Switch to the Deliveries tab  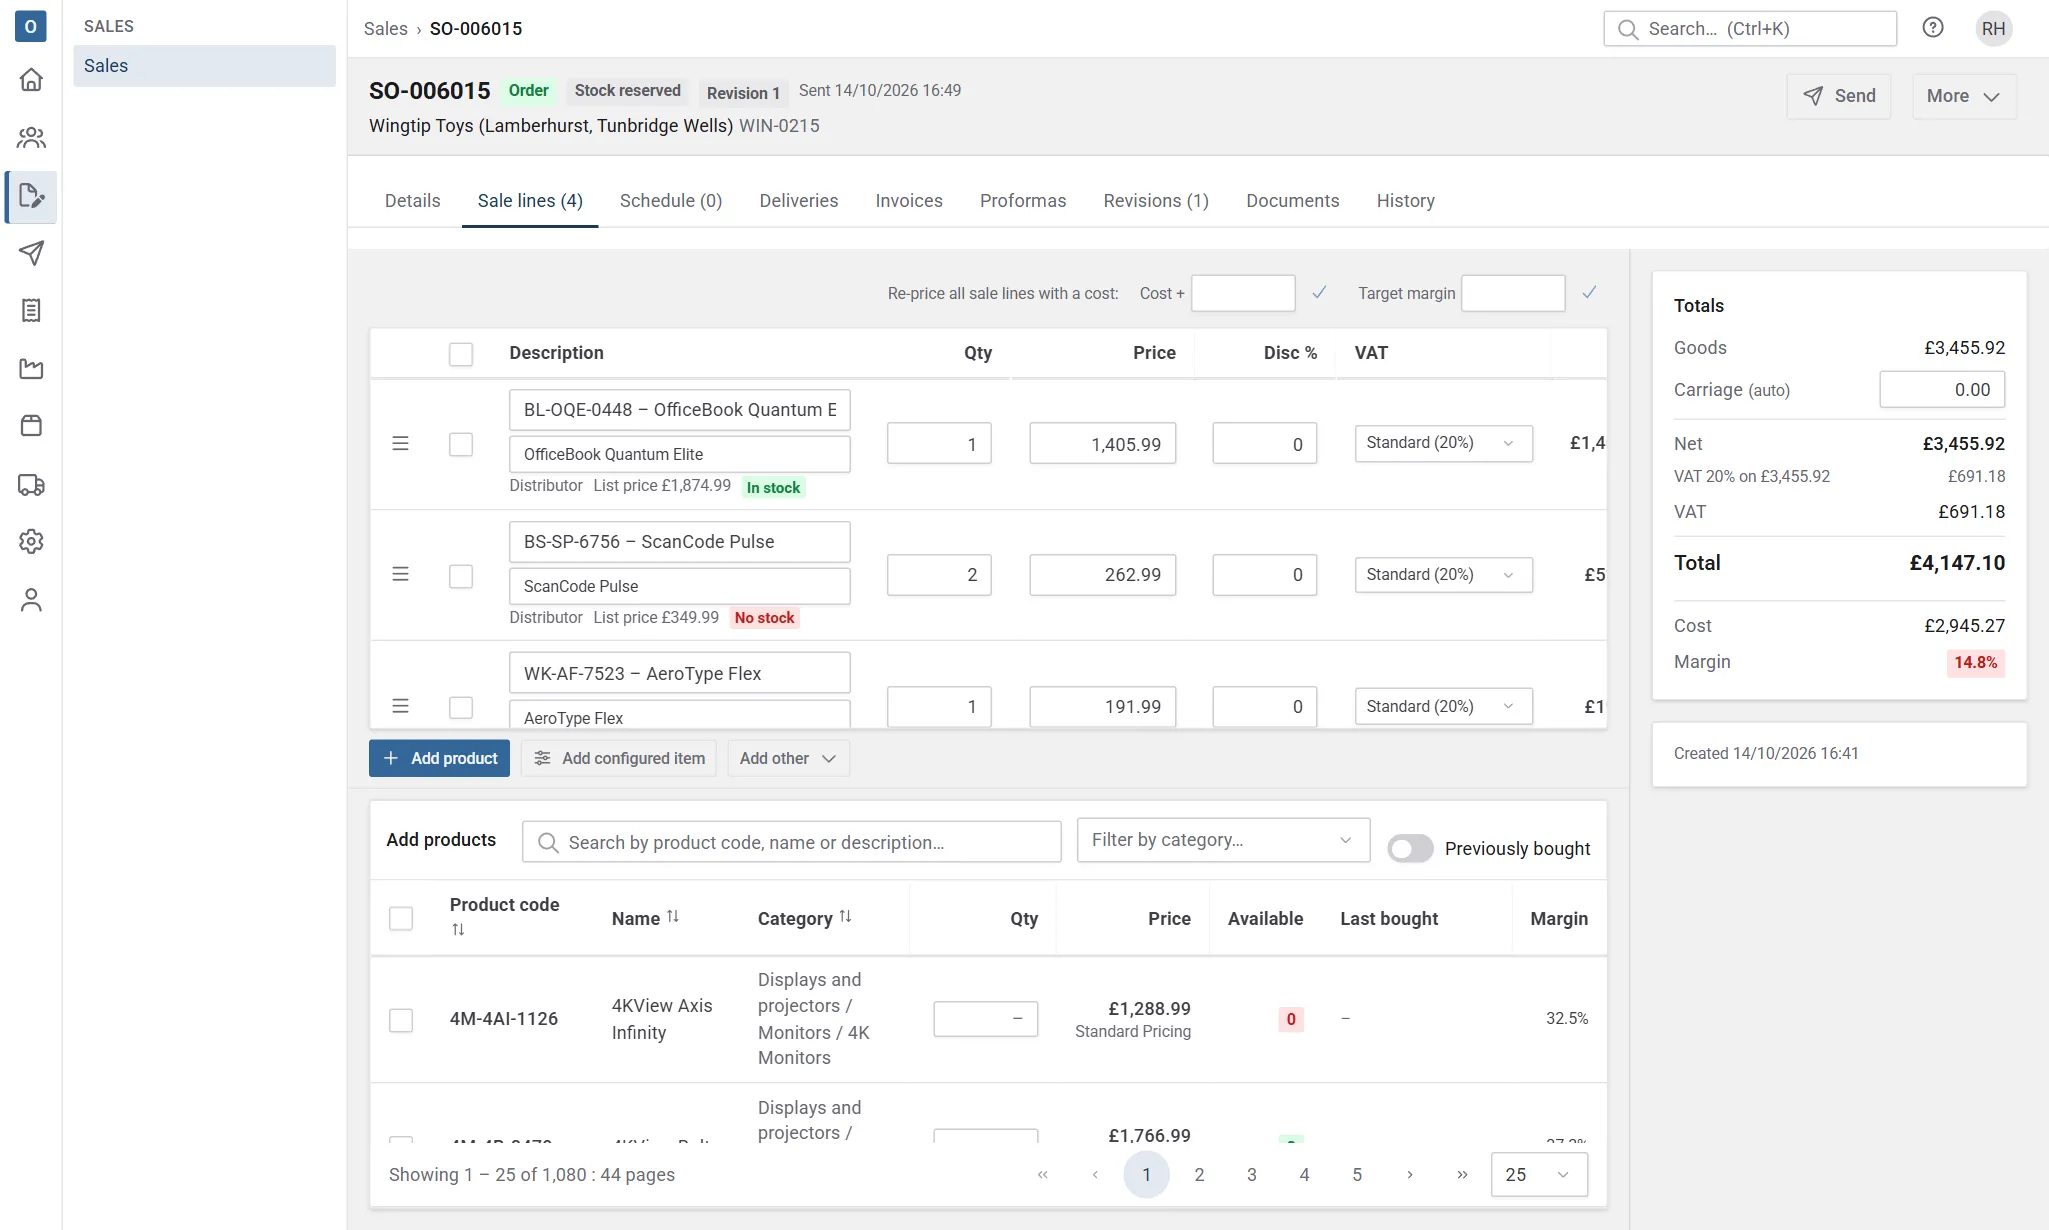(798, 201)
